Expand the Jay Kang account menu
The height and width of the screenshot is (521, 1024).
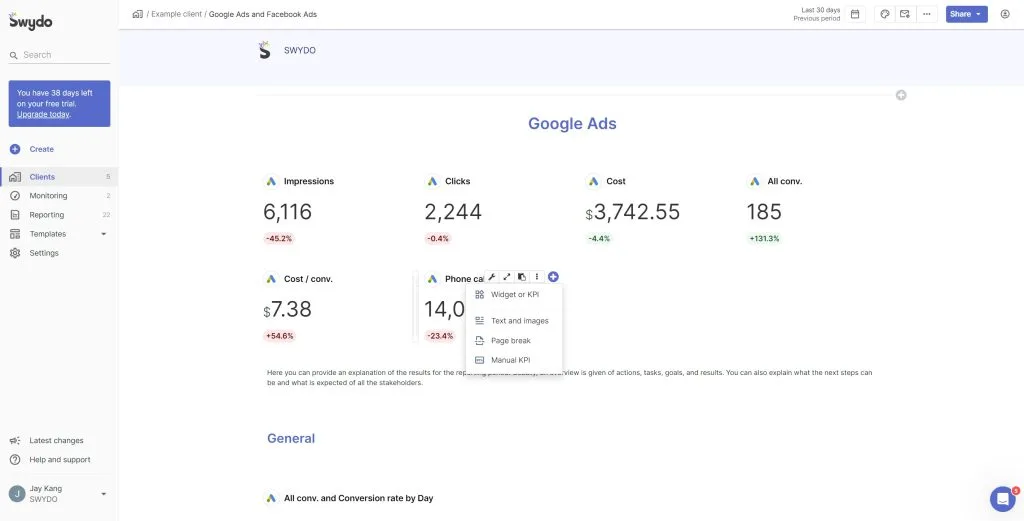coord(103,494)
